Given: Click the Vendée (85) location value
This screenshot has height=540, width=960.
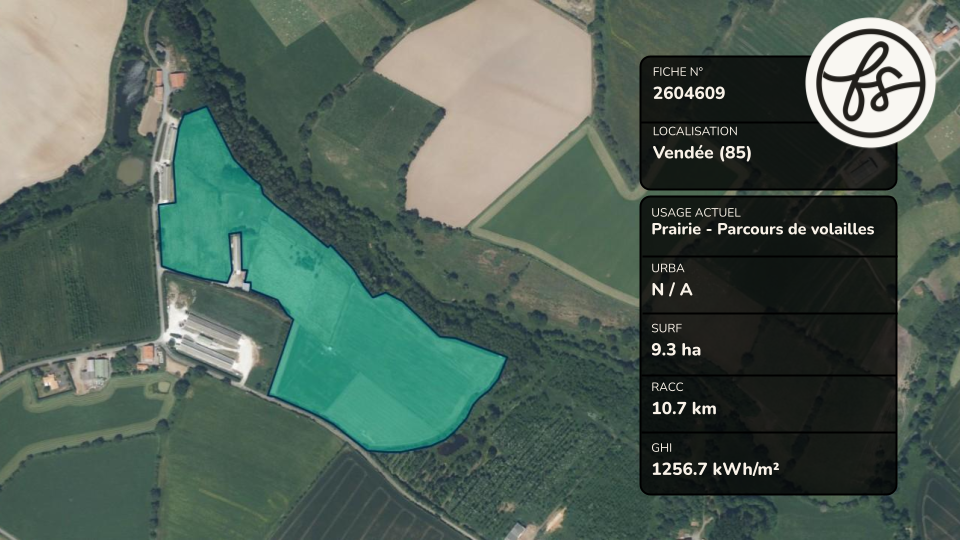Looking at the screenshot, I should 702,152.
